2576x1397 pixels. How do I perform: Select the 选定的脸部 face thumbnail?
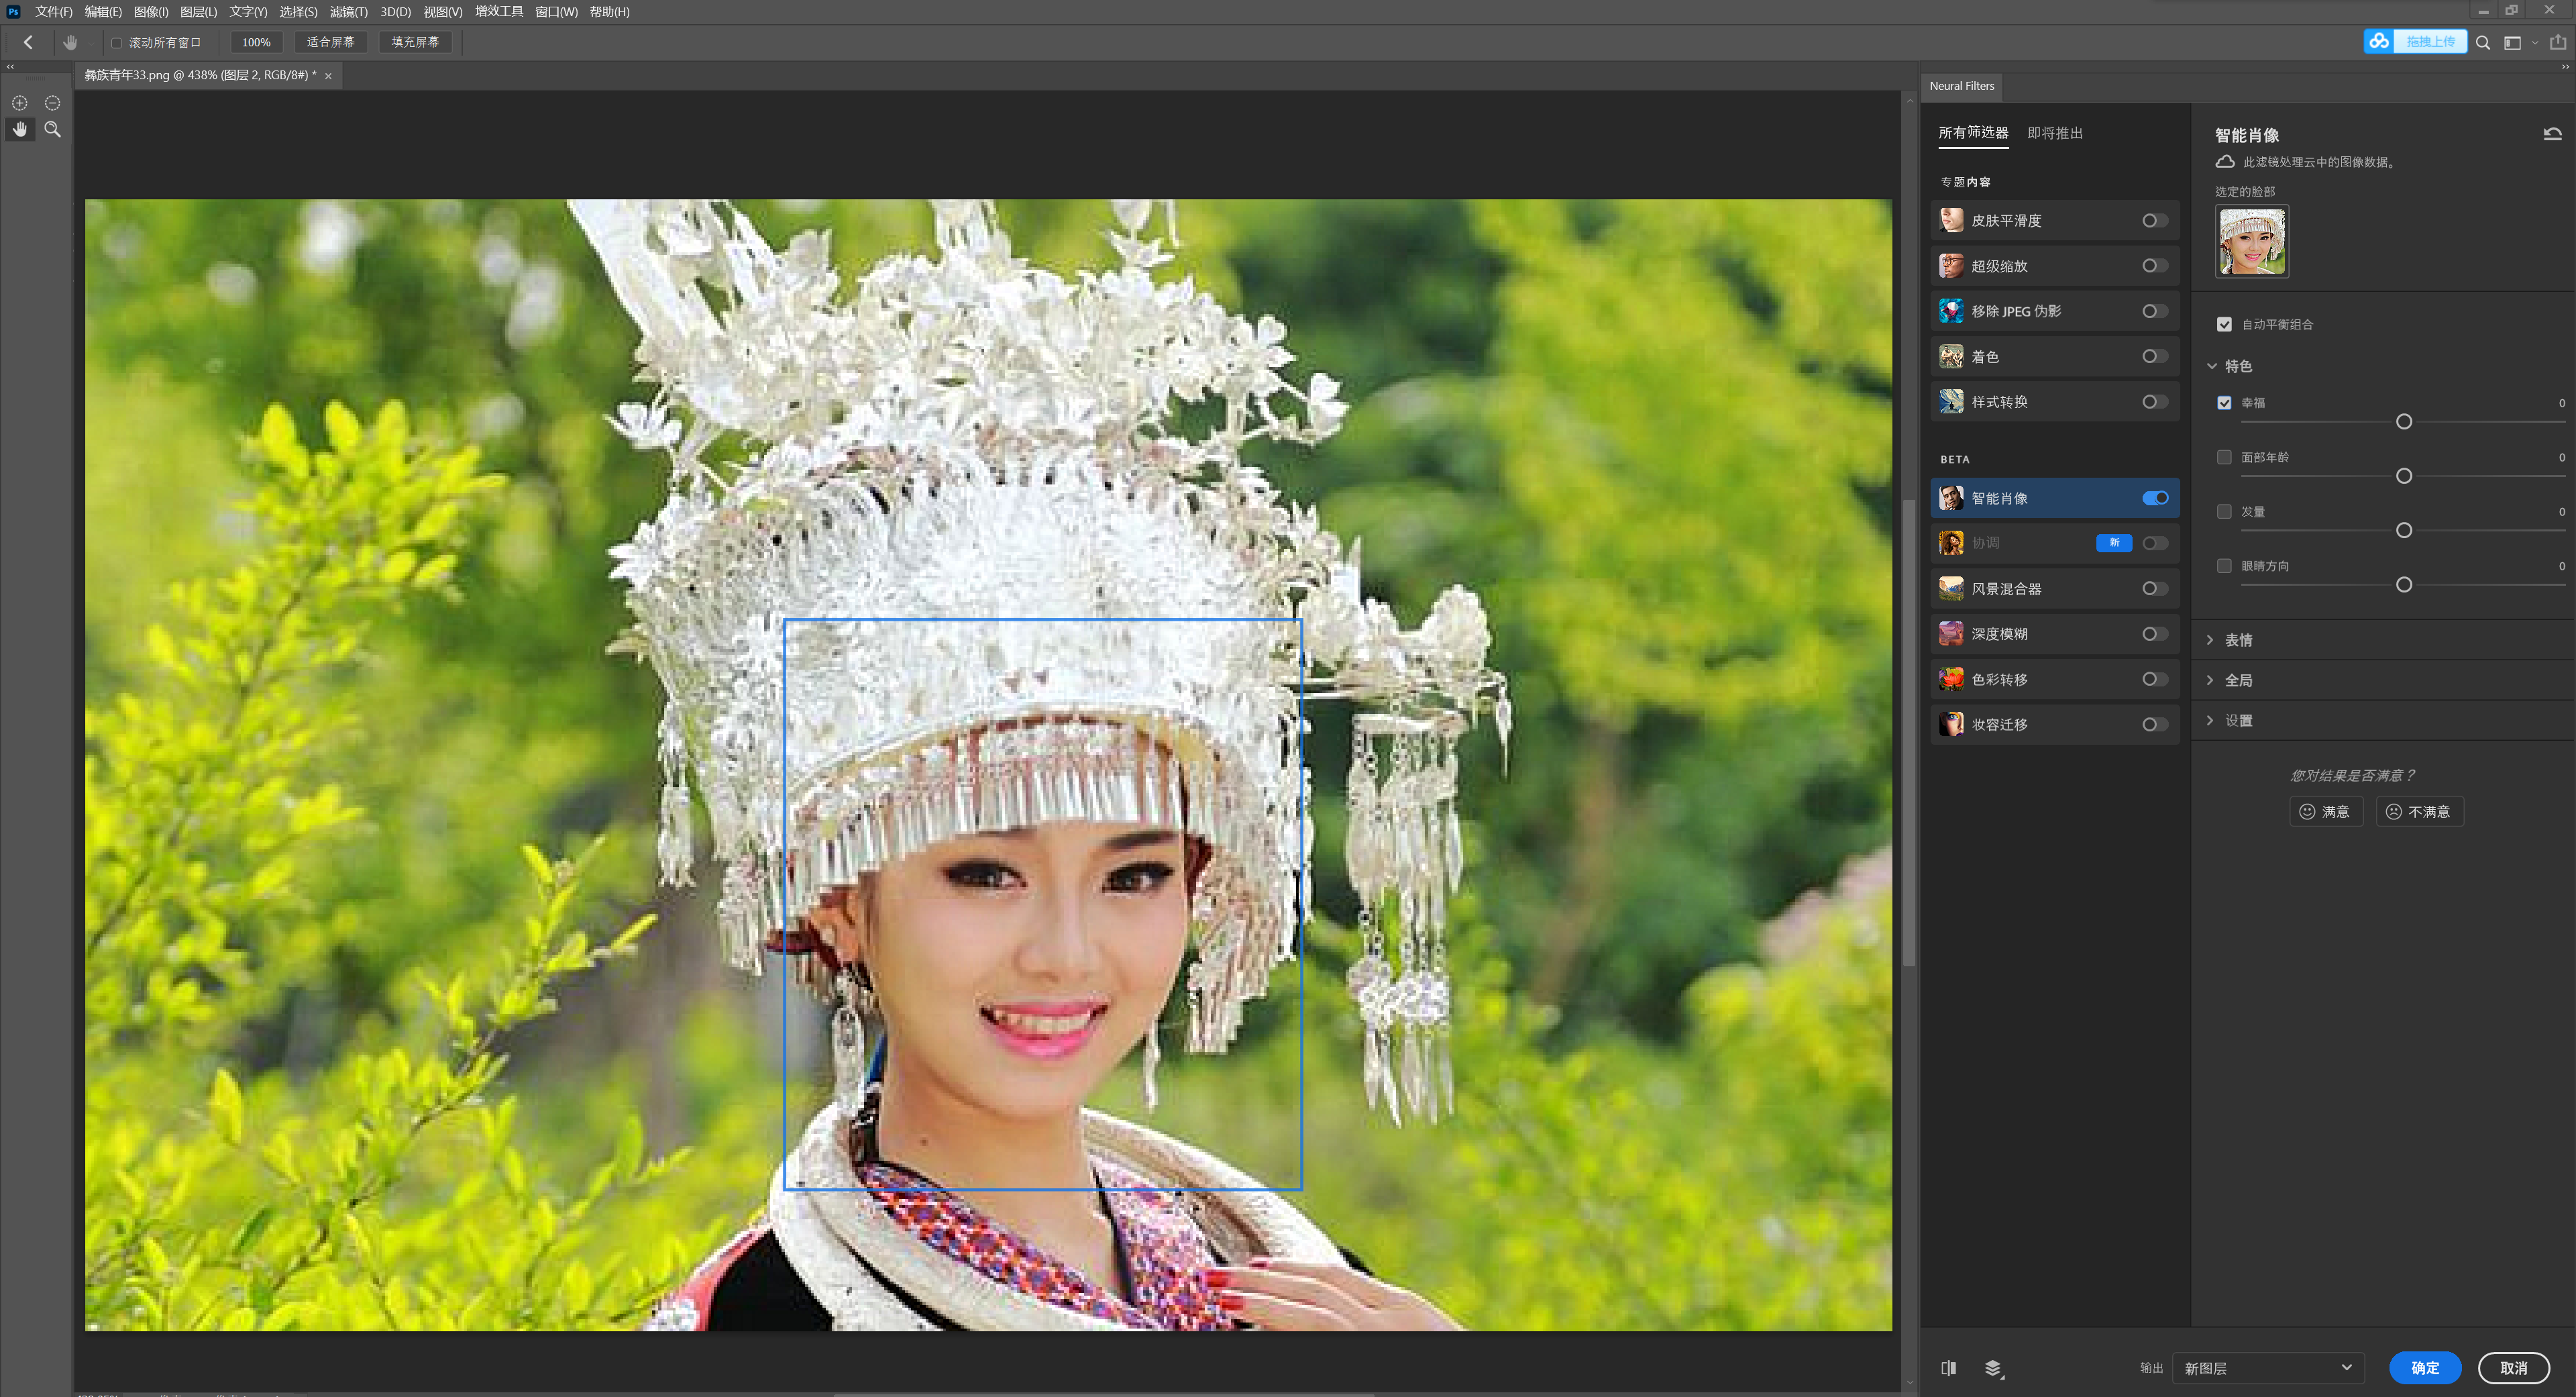click(2251, 241)
